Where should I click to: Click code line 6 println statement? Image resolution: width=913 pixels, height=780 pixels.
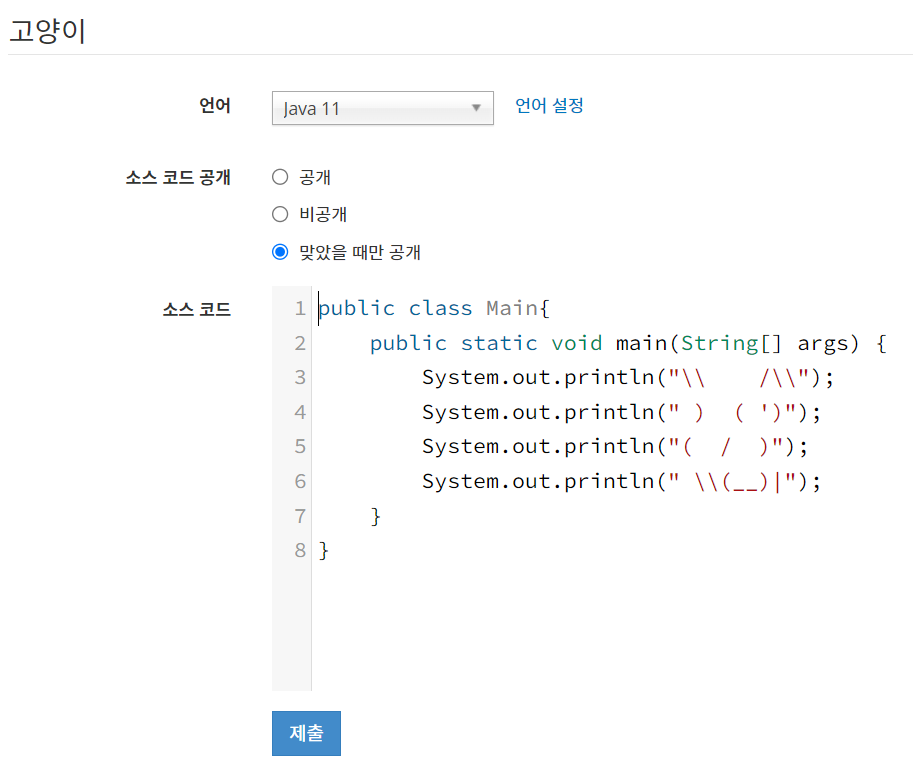[621, 481]
